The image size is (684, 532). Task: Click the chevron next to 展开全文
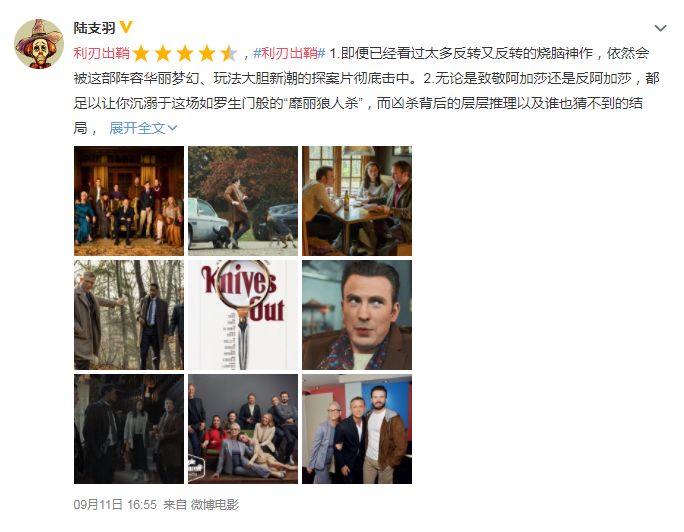[172, 128]
